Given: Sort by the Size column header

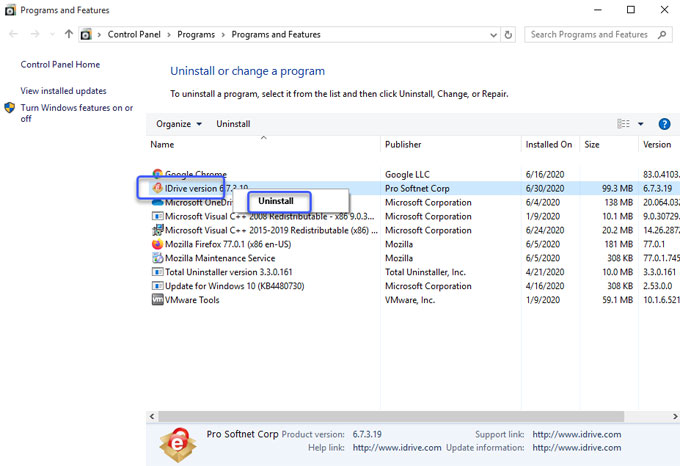Looking at the screenshot, I should [592, 145].
